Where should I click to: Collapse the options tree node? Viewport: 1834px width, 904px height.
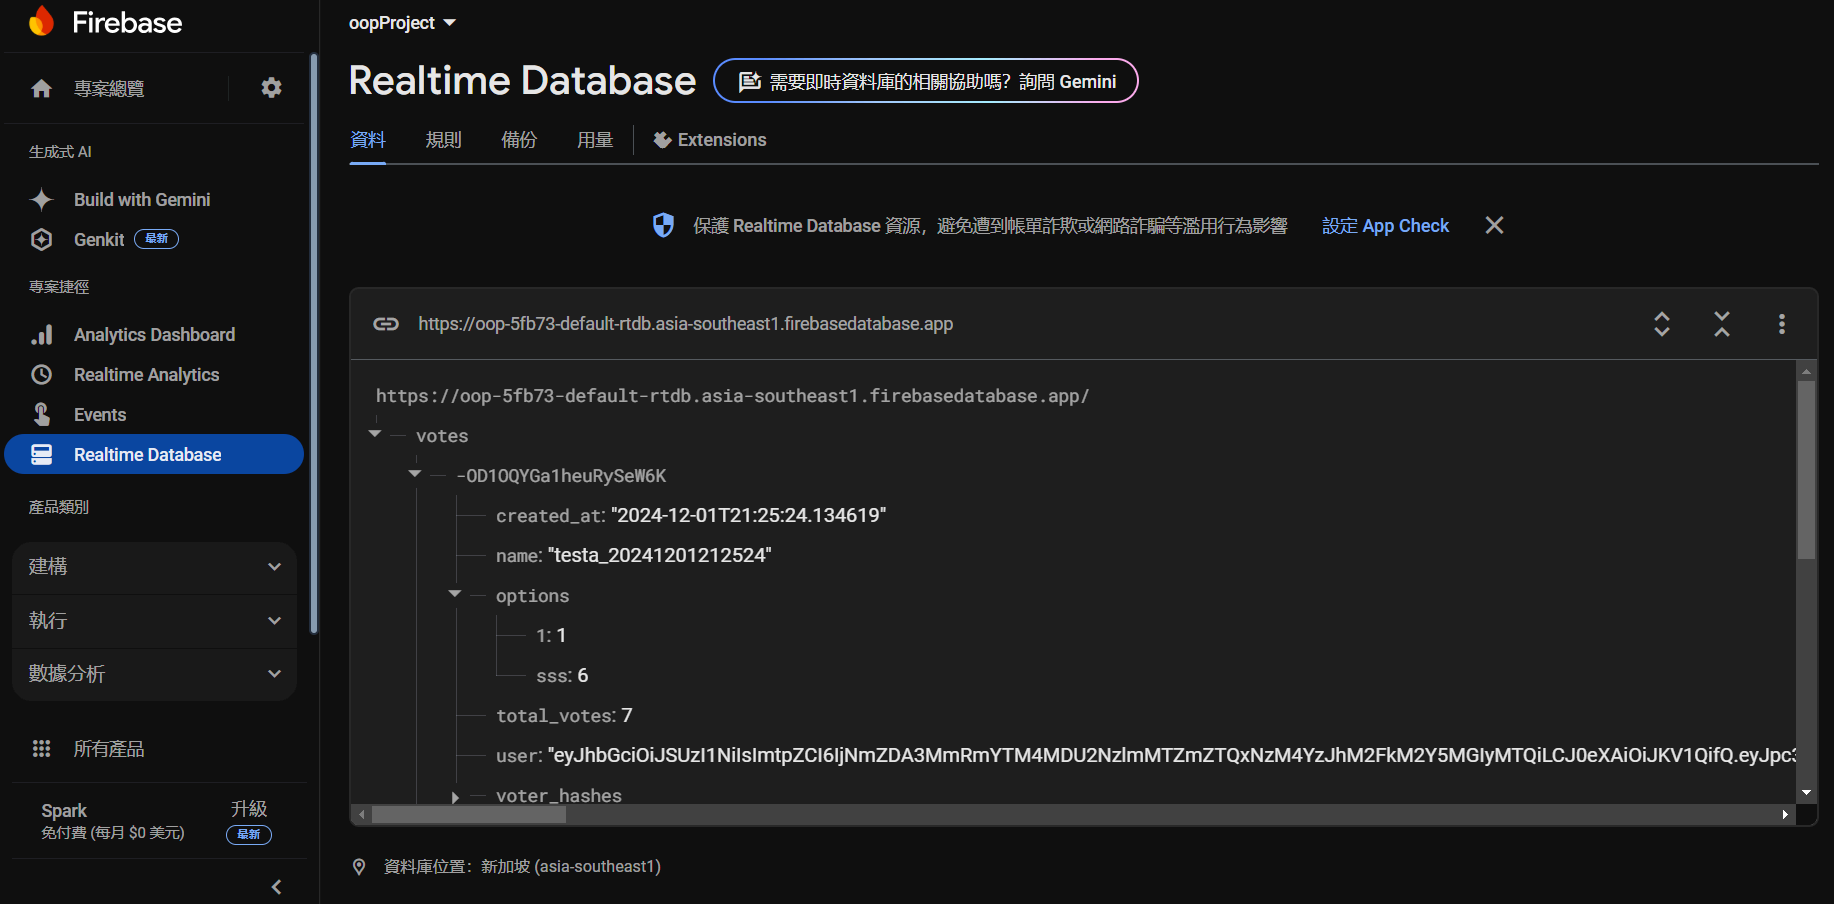pos(455,594)
